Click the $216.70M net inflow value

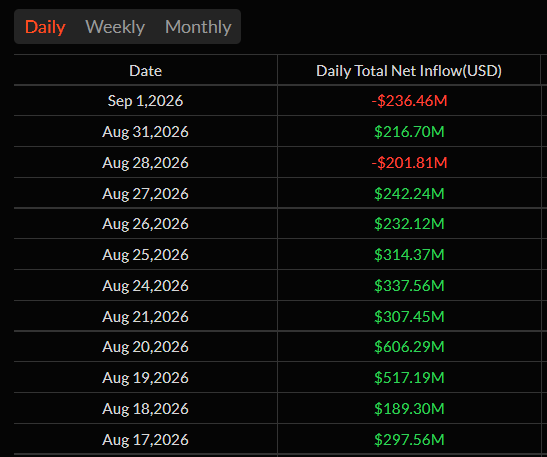point(409,132)
